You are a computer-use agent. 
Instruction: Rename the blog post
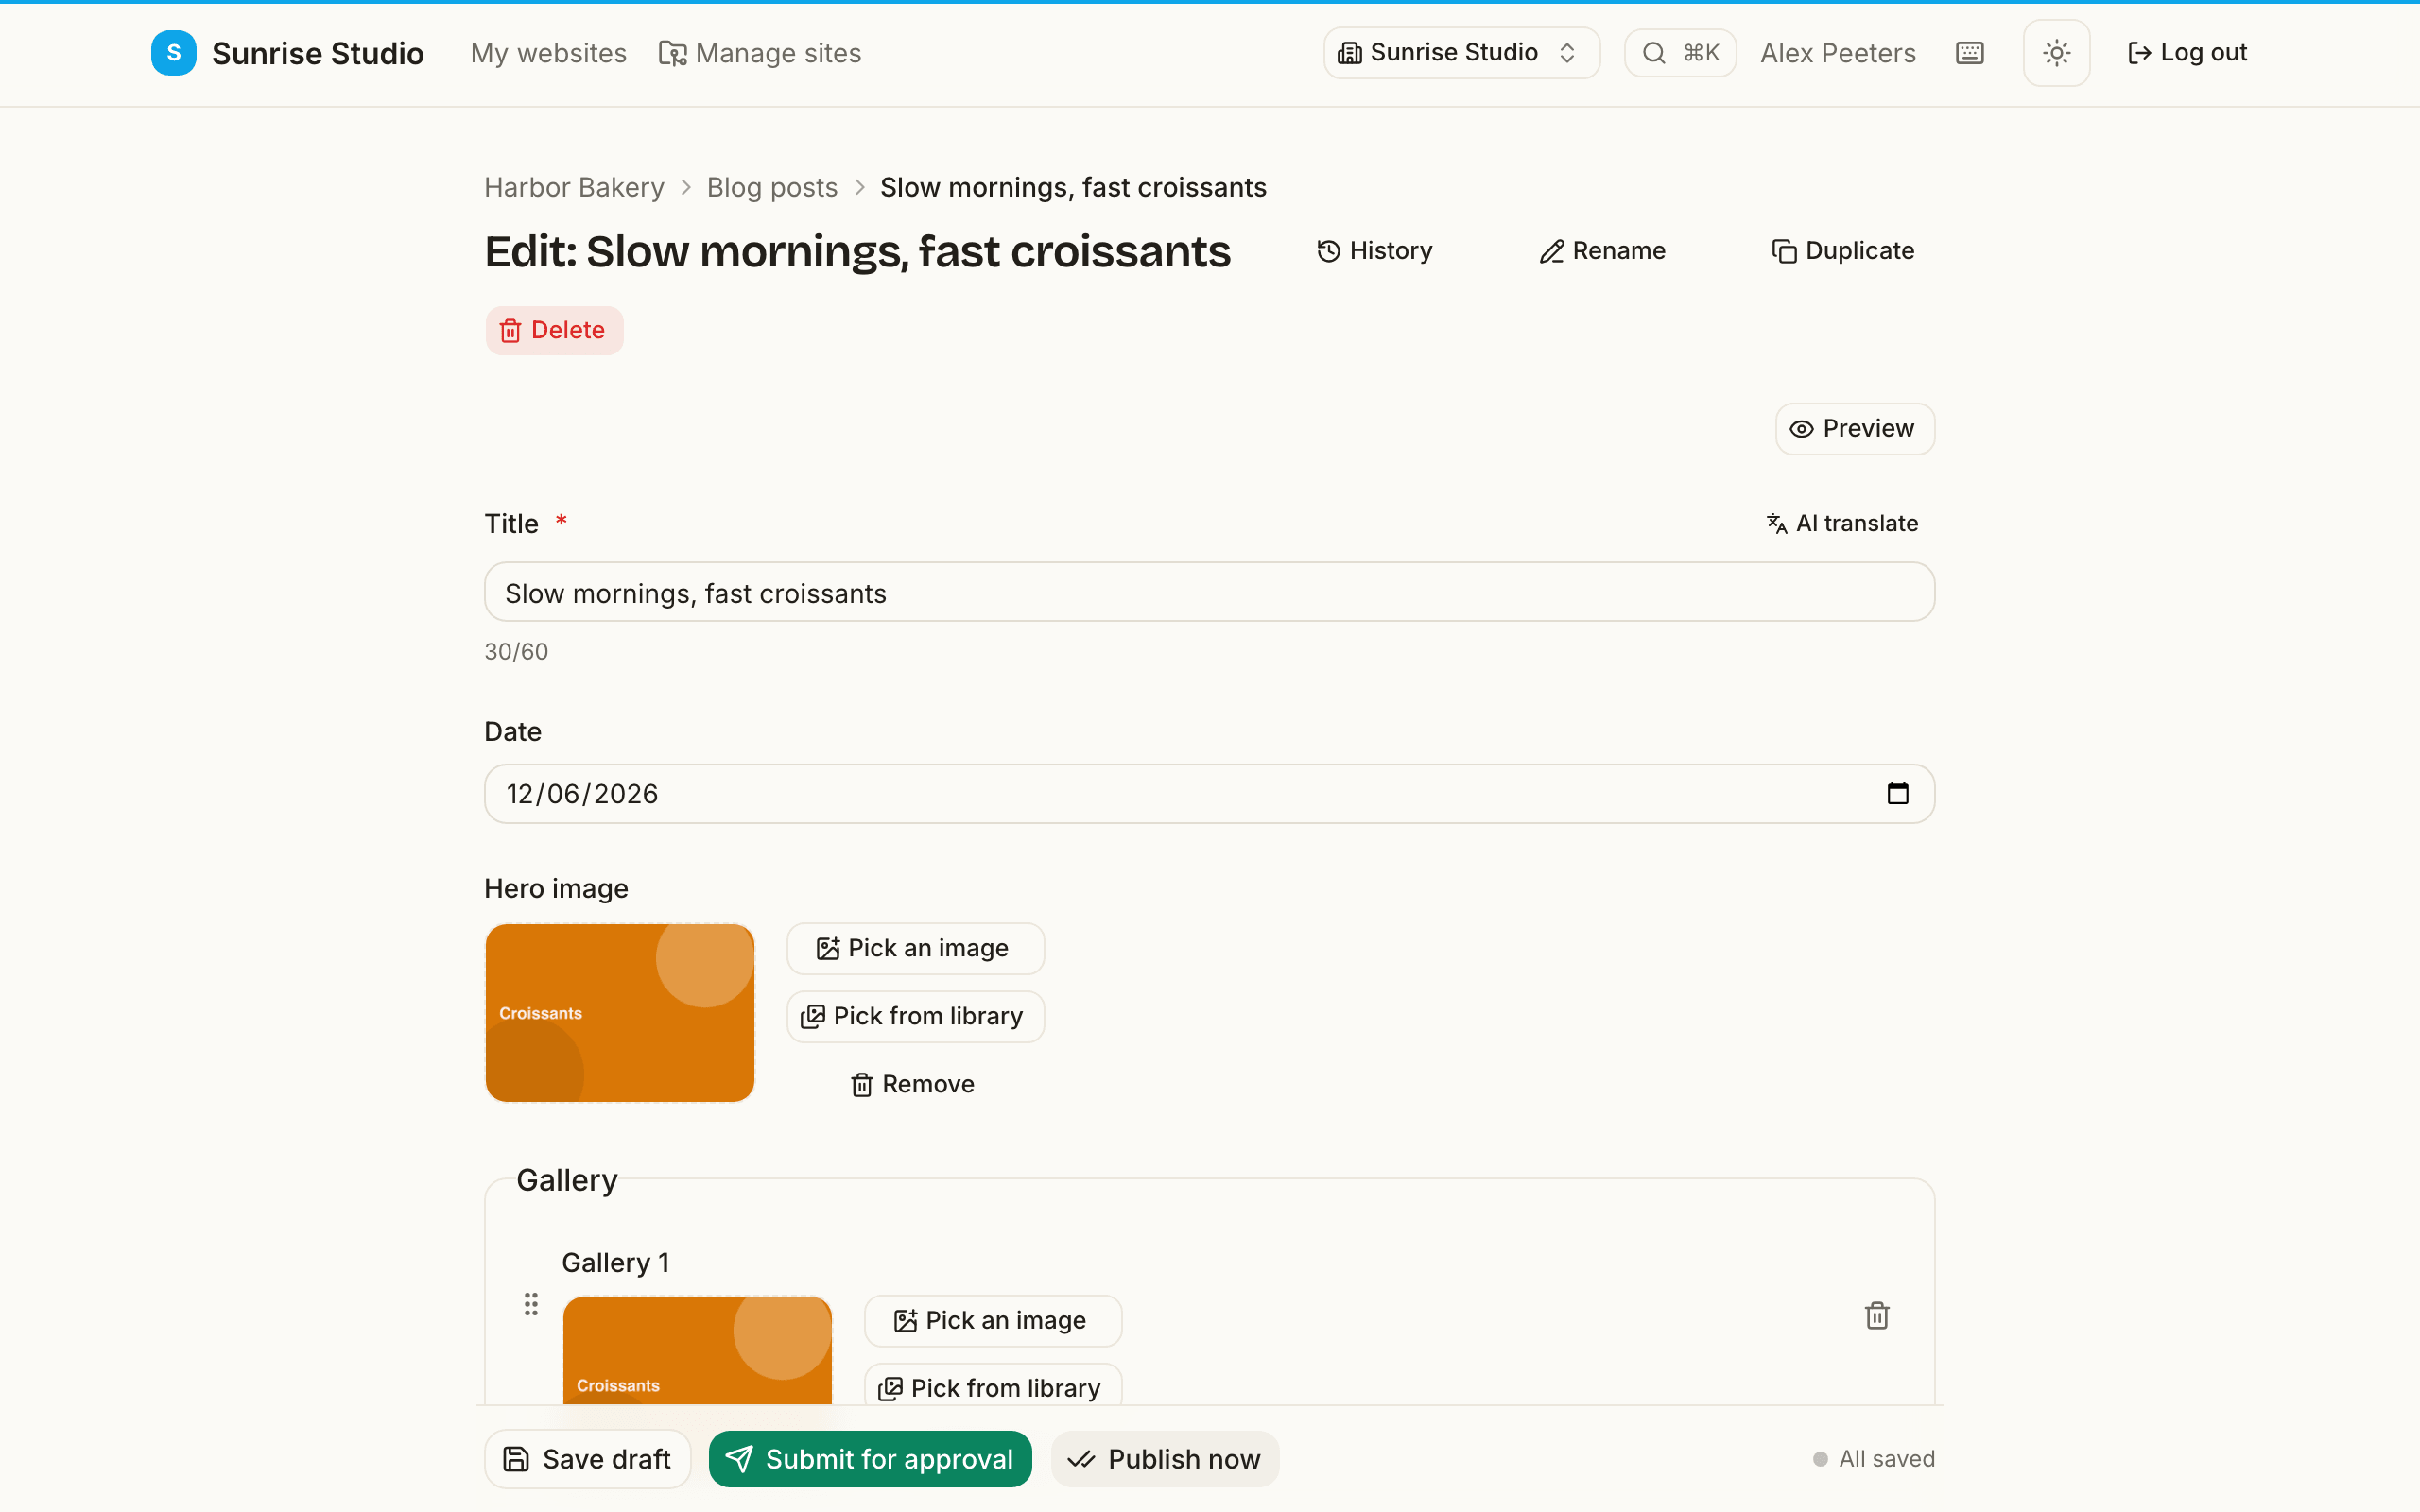pos(1602,250)
